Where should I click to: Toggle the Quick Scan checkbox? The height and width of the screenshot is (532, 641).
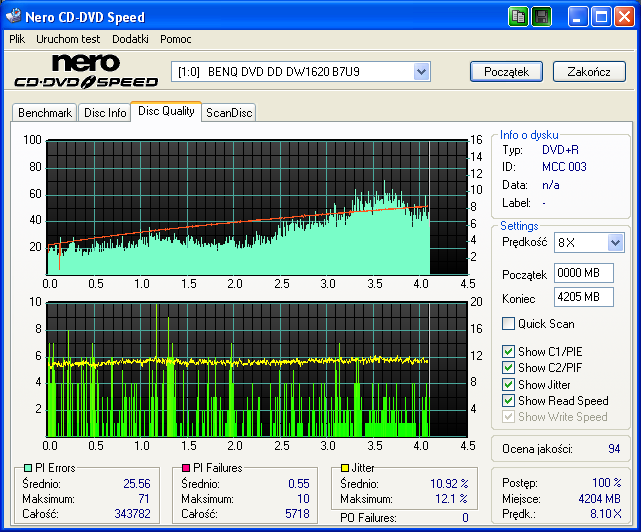508,323
